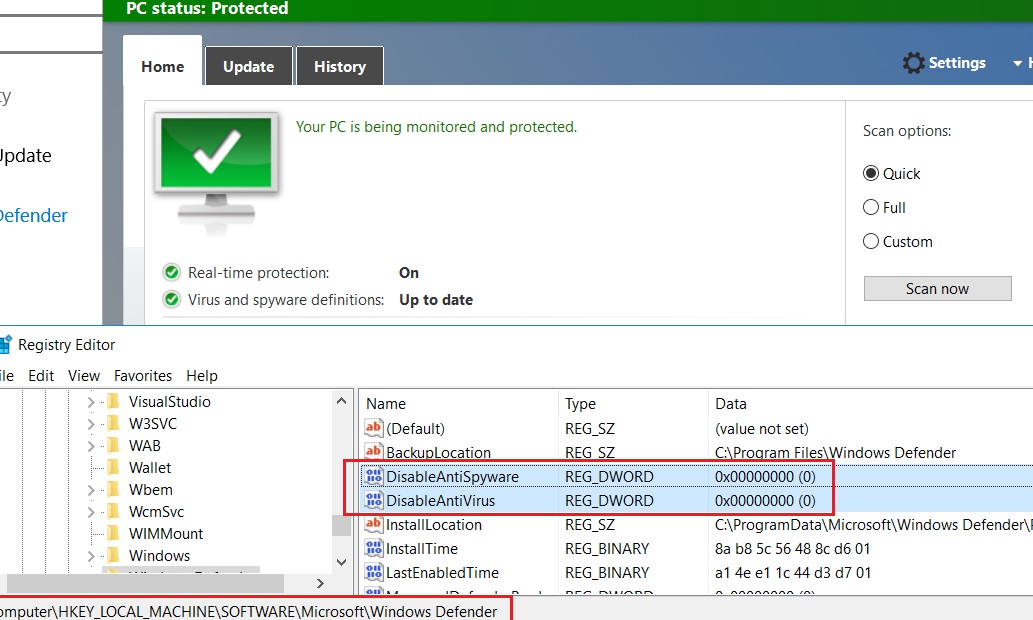The image size is (1033, 620).
Task: Click the WAB folder icon
Action: pos(113,445)
